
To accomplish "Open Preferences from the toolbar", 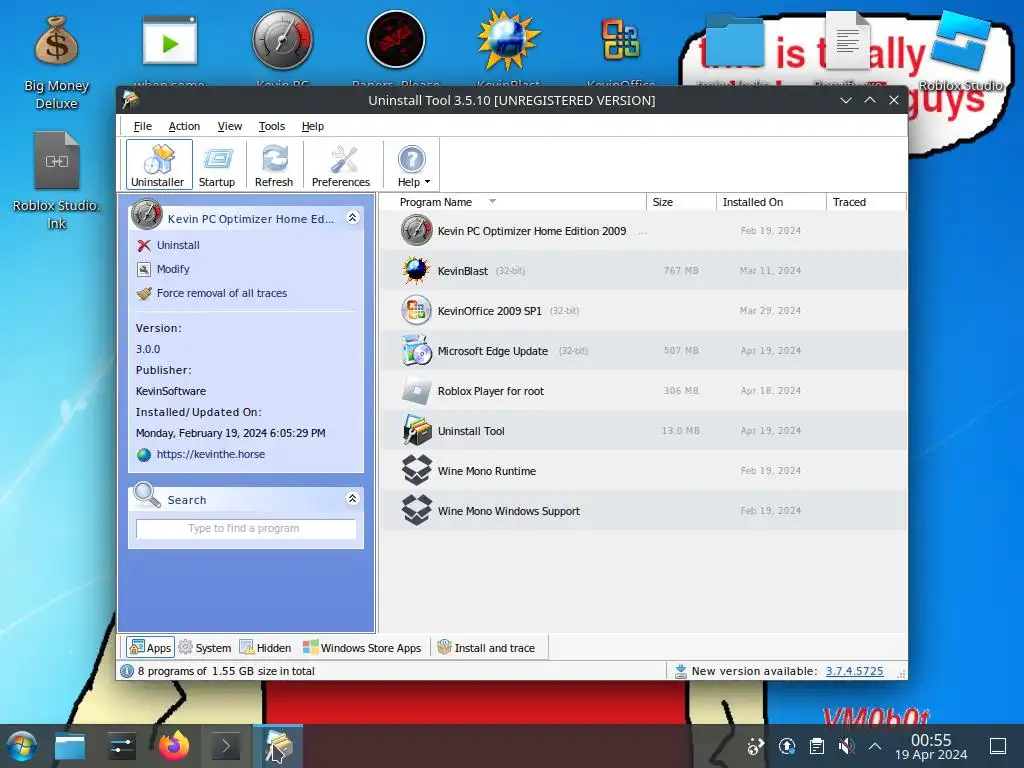I will (341, 165).
